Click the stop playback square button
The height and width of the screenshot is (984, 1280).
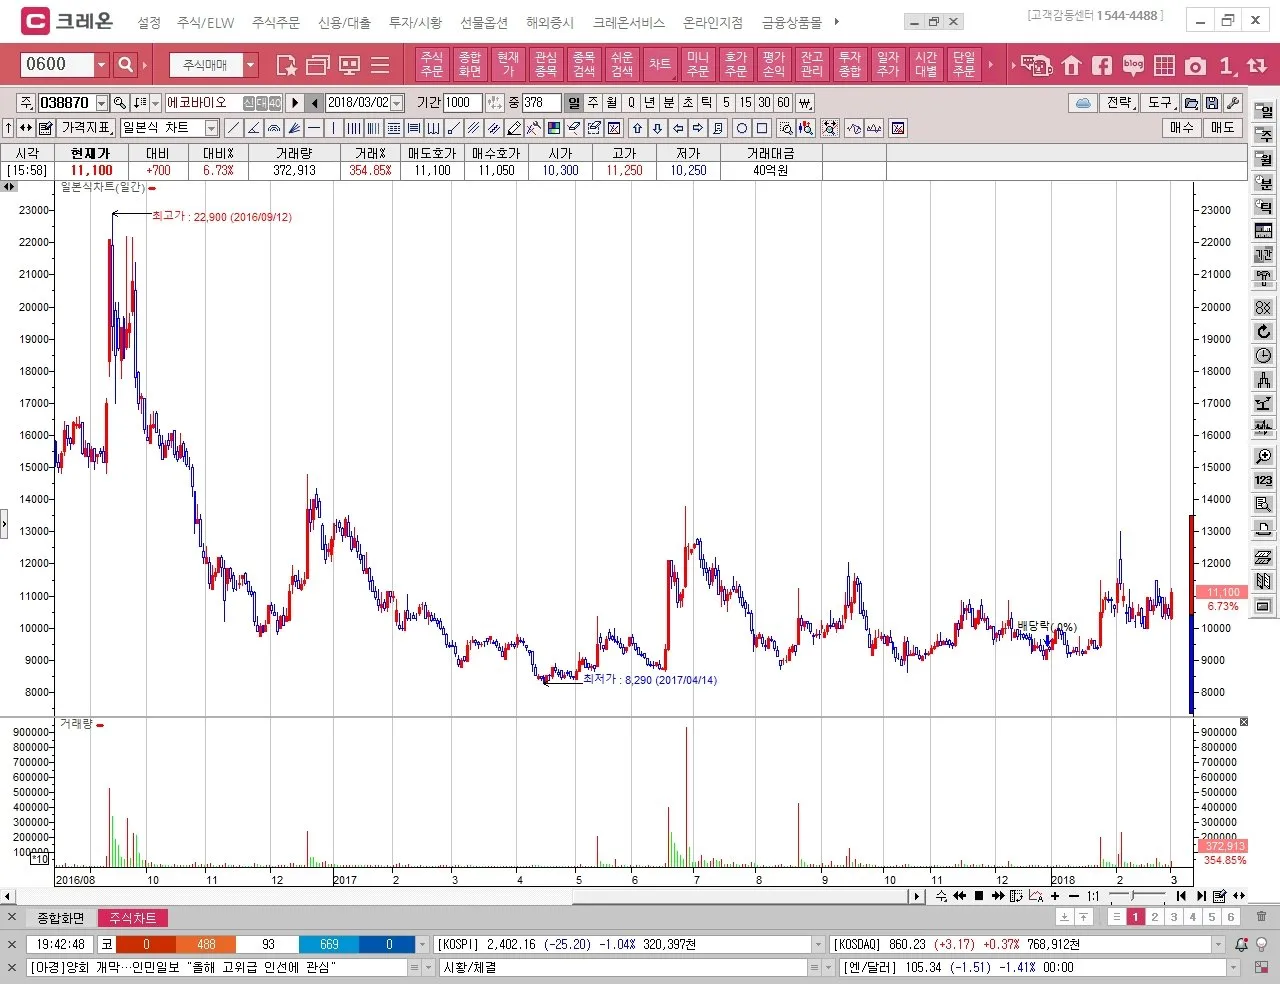979,896
